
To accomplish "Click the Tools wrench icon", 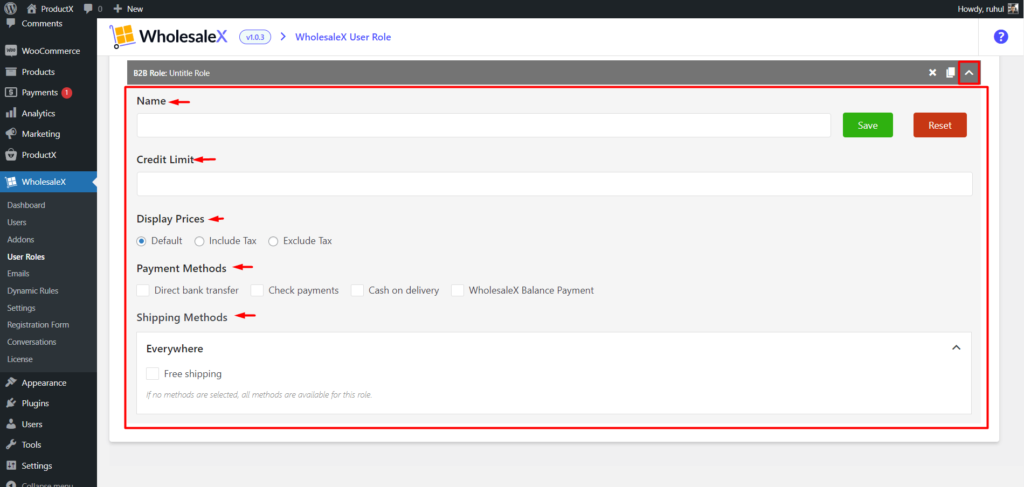I will [x=10, y=445].
